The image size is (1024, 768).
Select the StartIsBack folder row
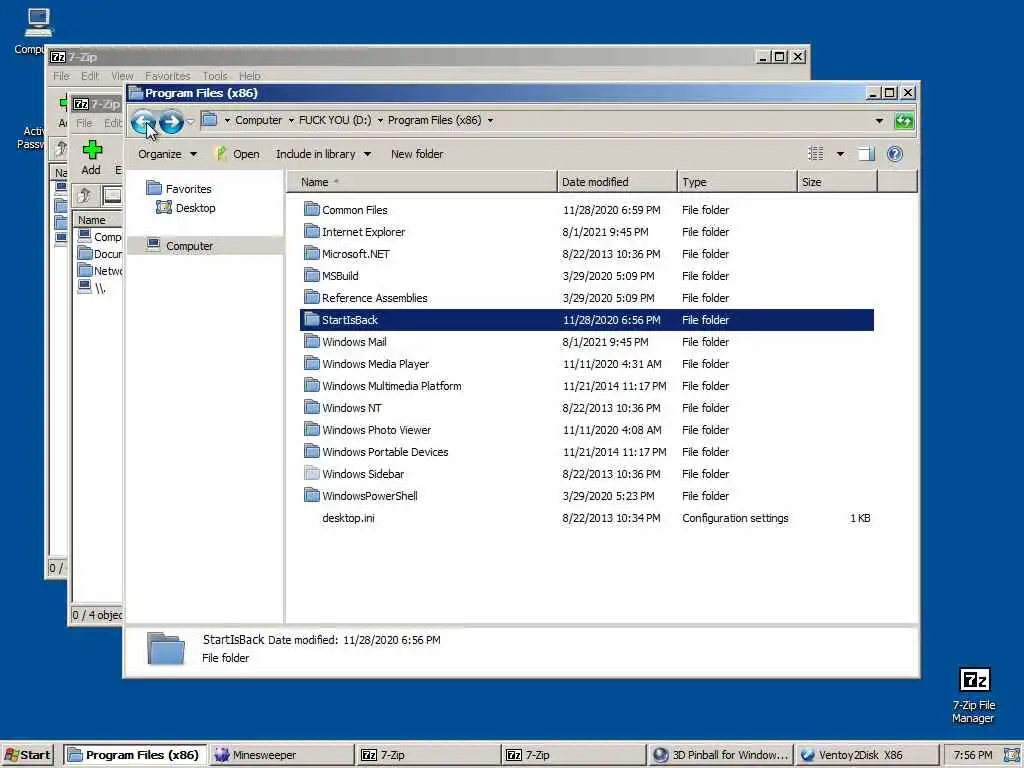click(586, 320)
